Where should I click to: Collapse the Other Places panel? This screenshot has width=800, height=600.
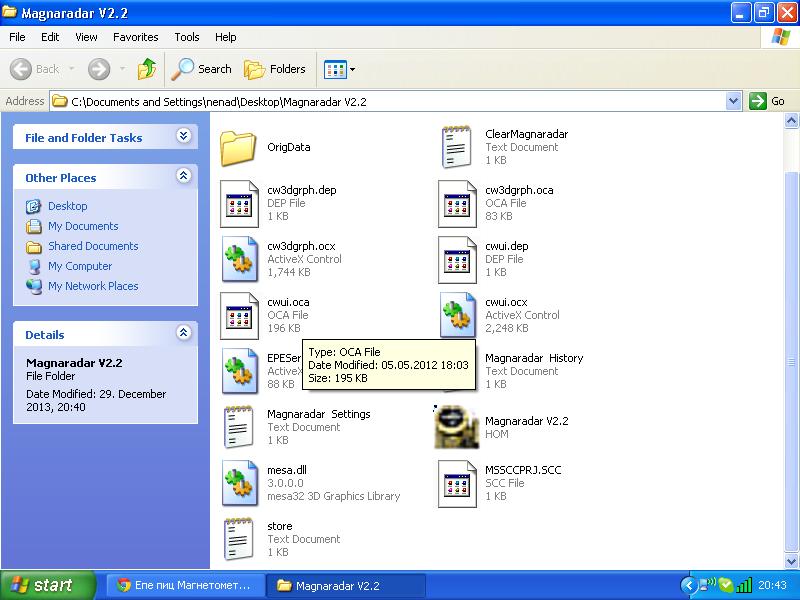tap(183, 176)
